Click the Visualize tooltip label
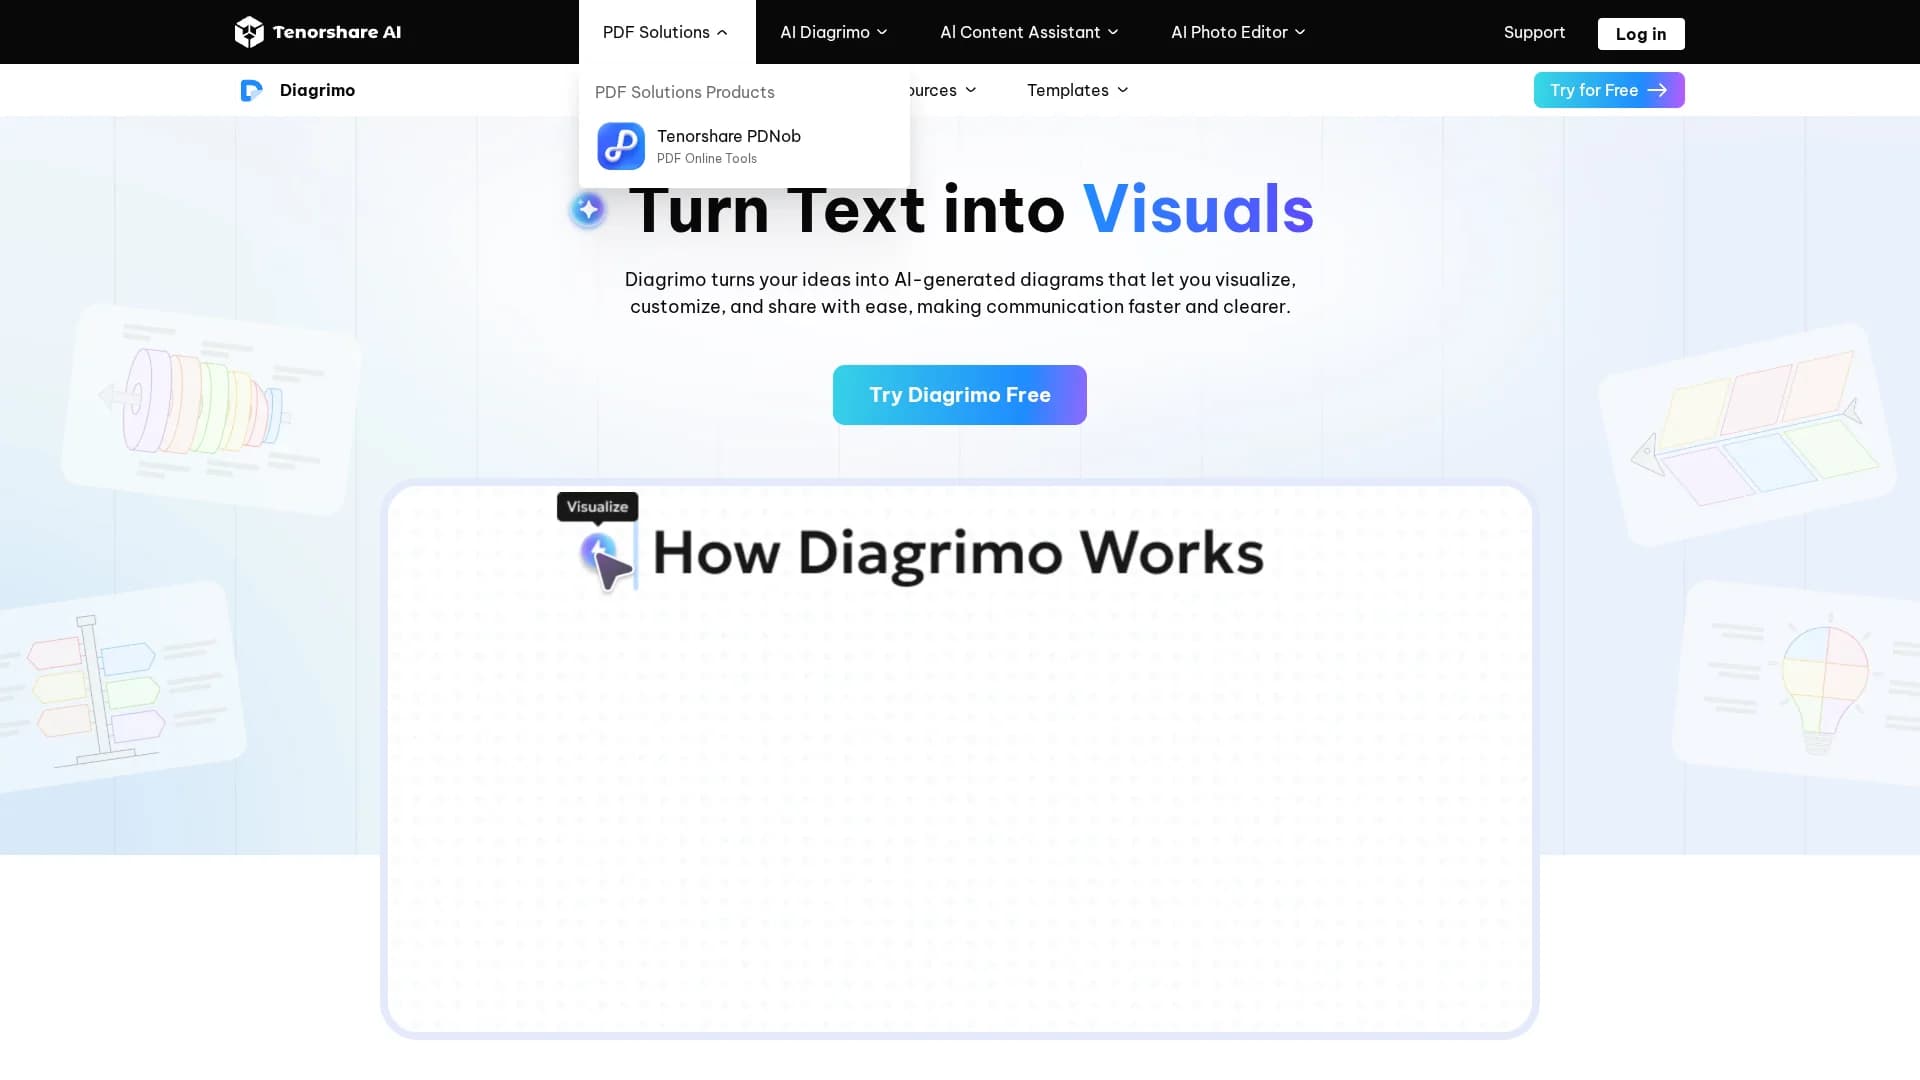 pyautogui.click(x=598, y=507)
